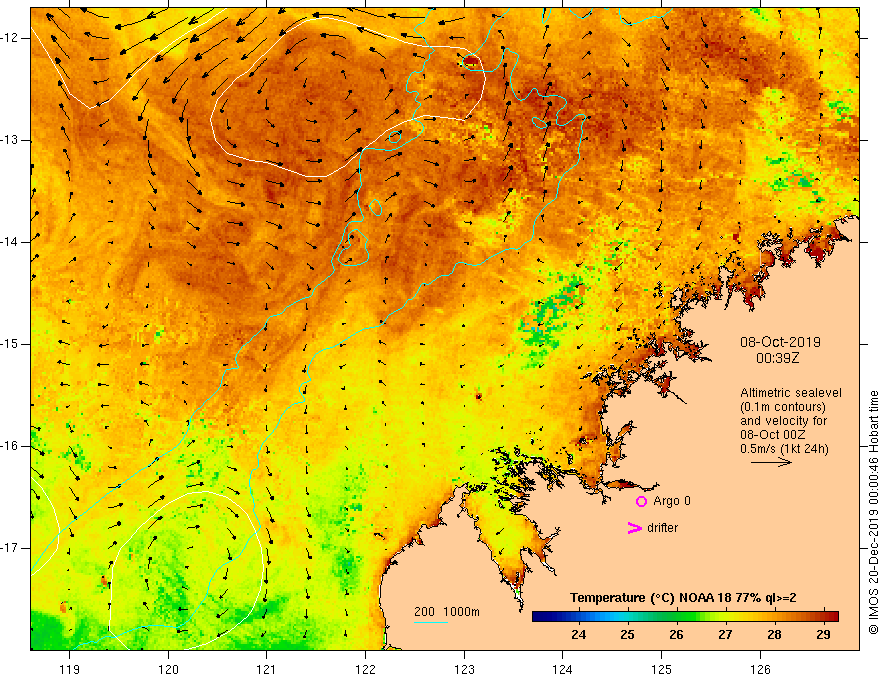
Task: Click the "0.5m/s (1kt 24h)" text
Action: point(784,449)
